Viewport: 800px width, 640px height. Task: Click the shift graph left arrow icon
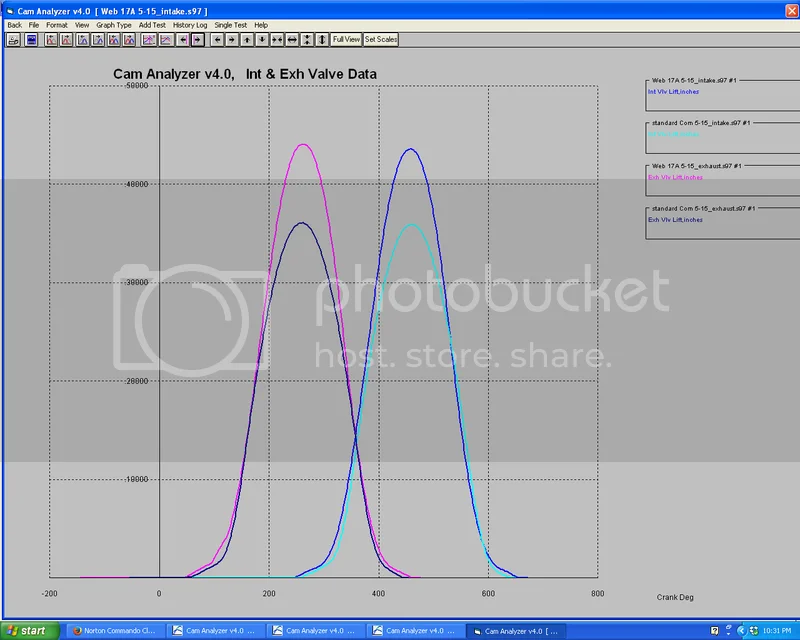click(217, 40)
